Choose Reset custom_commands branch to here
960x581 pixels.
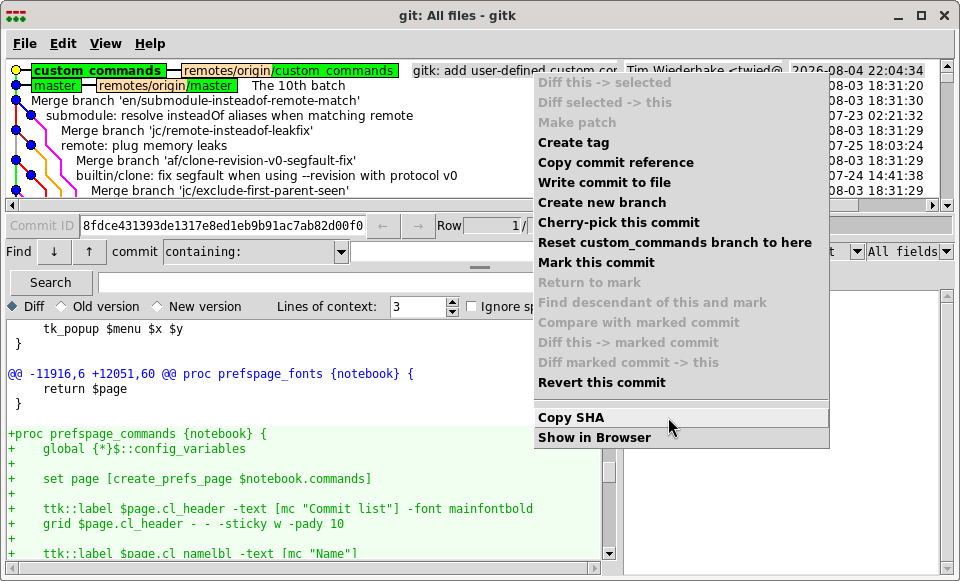coord(681,242)
